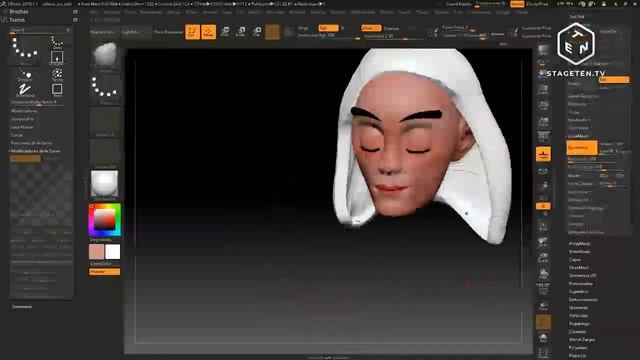Expand the Curva section
Viewport: 640px width, 360px height.
17,135
